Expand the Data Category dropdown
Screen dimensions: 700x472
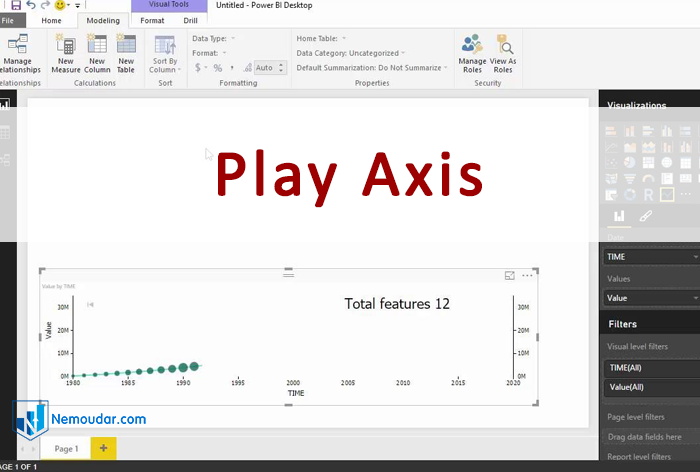pyautogui.click(x=350, y=53)
